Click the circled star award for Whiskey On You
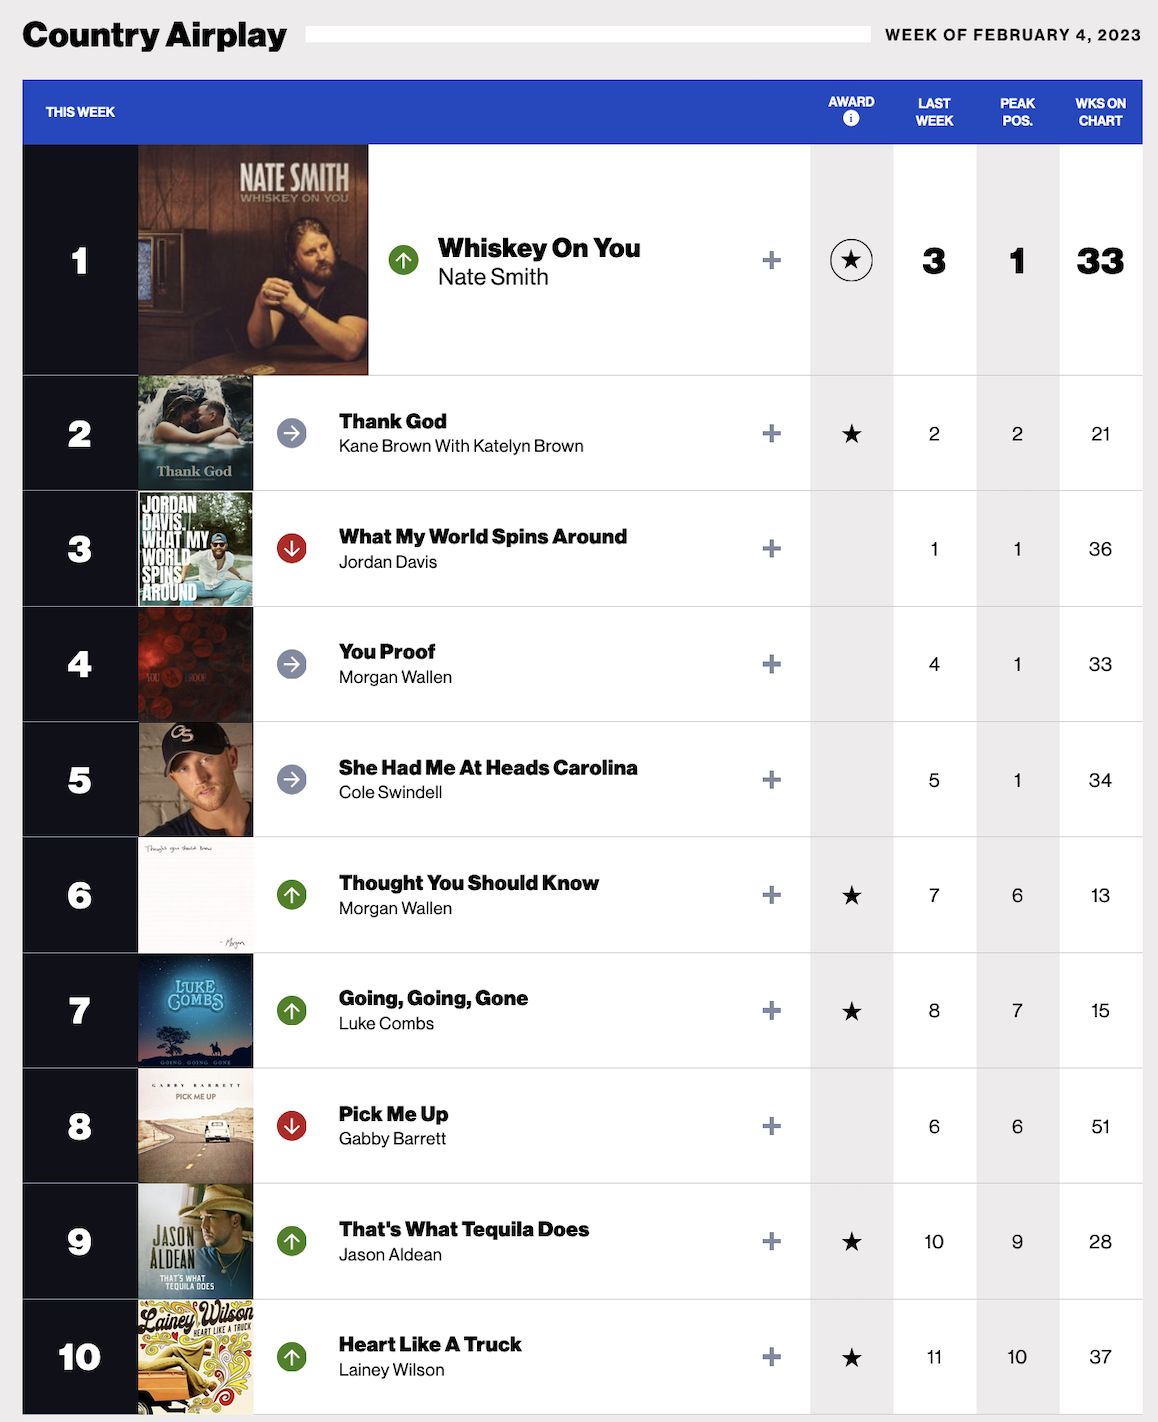 click(x=851, y=261)
